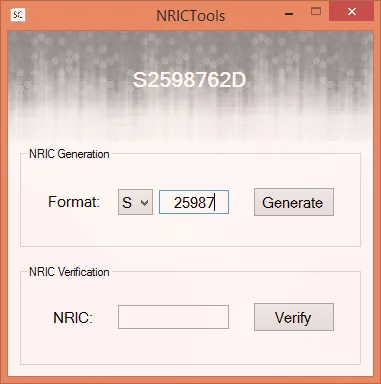Screen dimensions: 381x384
Task: Maximize the NRICTools window
Action: coord(316,12)
